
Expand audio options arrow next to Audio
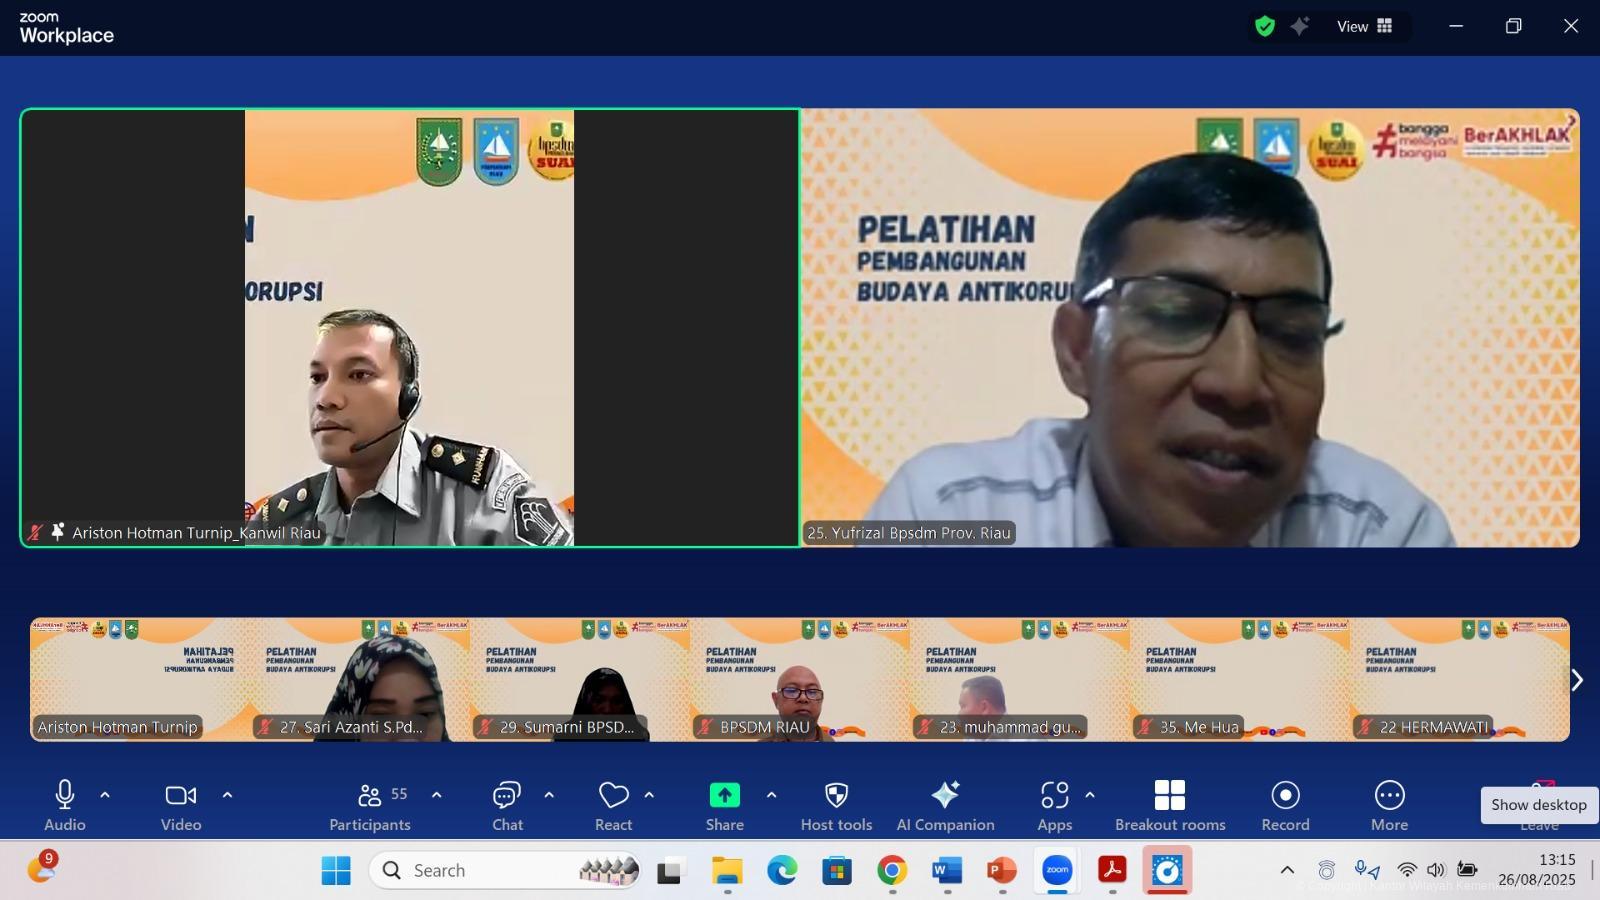(105, 795)
